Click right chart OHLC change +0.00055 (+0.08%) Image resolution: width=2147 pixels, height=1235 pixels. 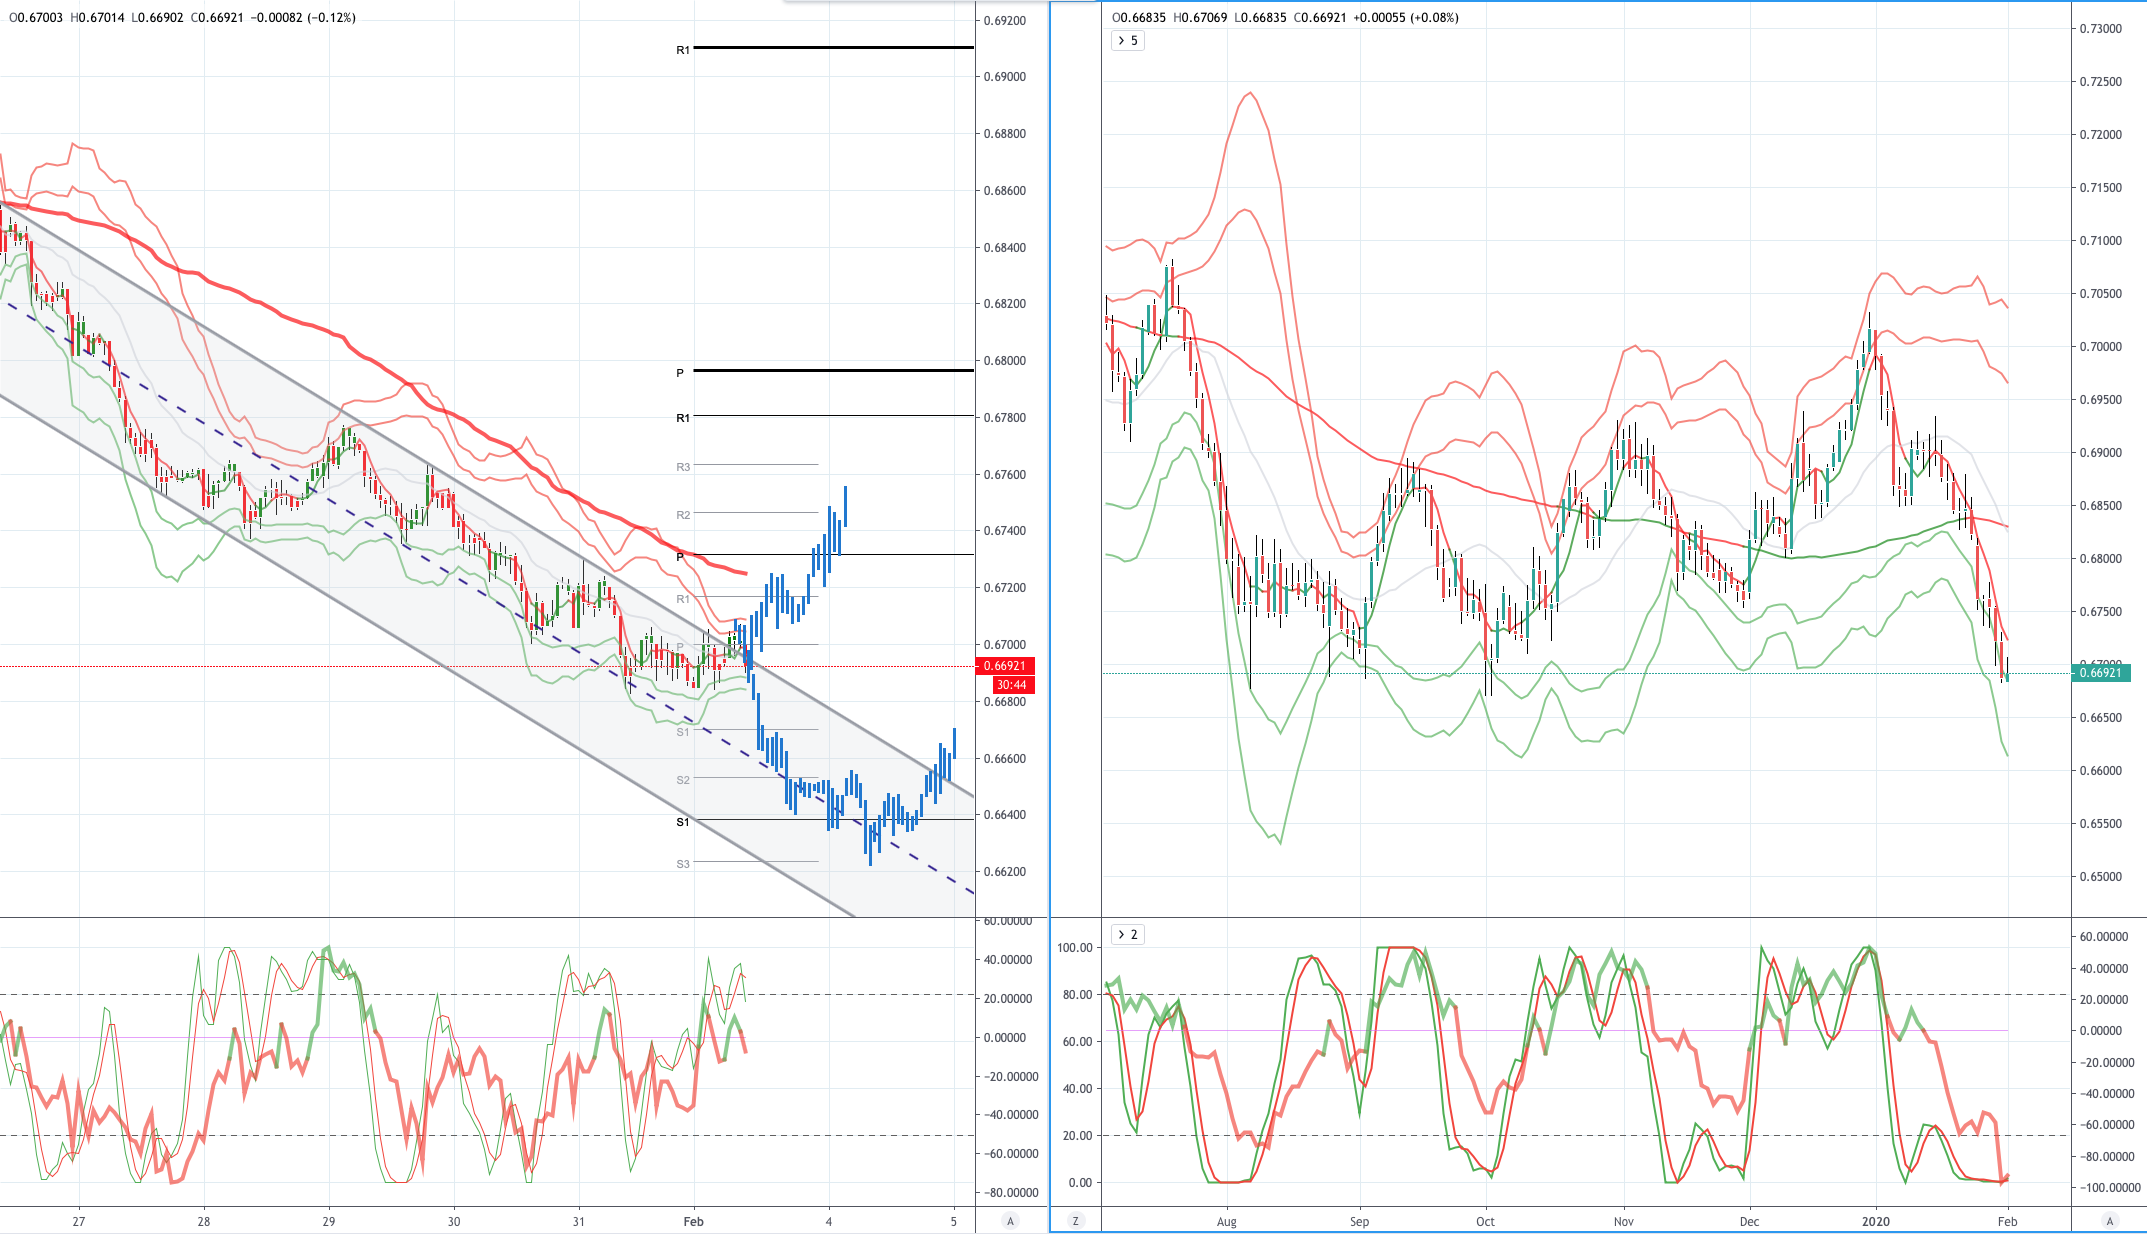[1406, 18]
